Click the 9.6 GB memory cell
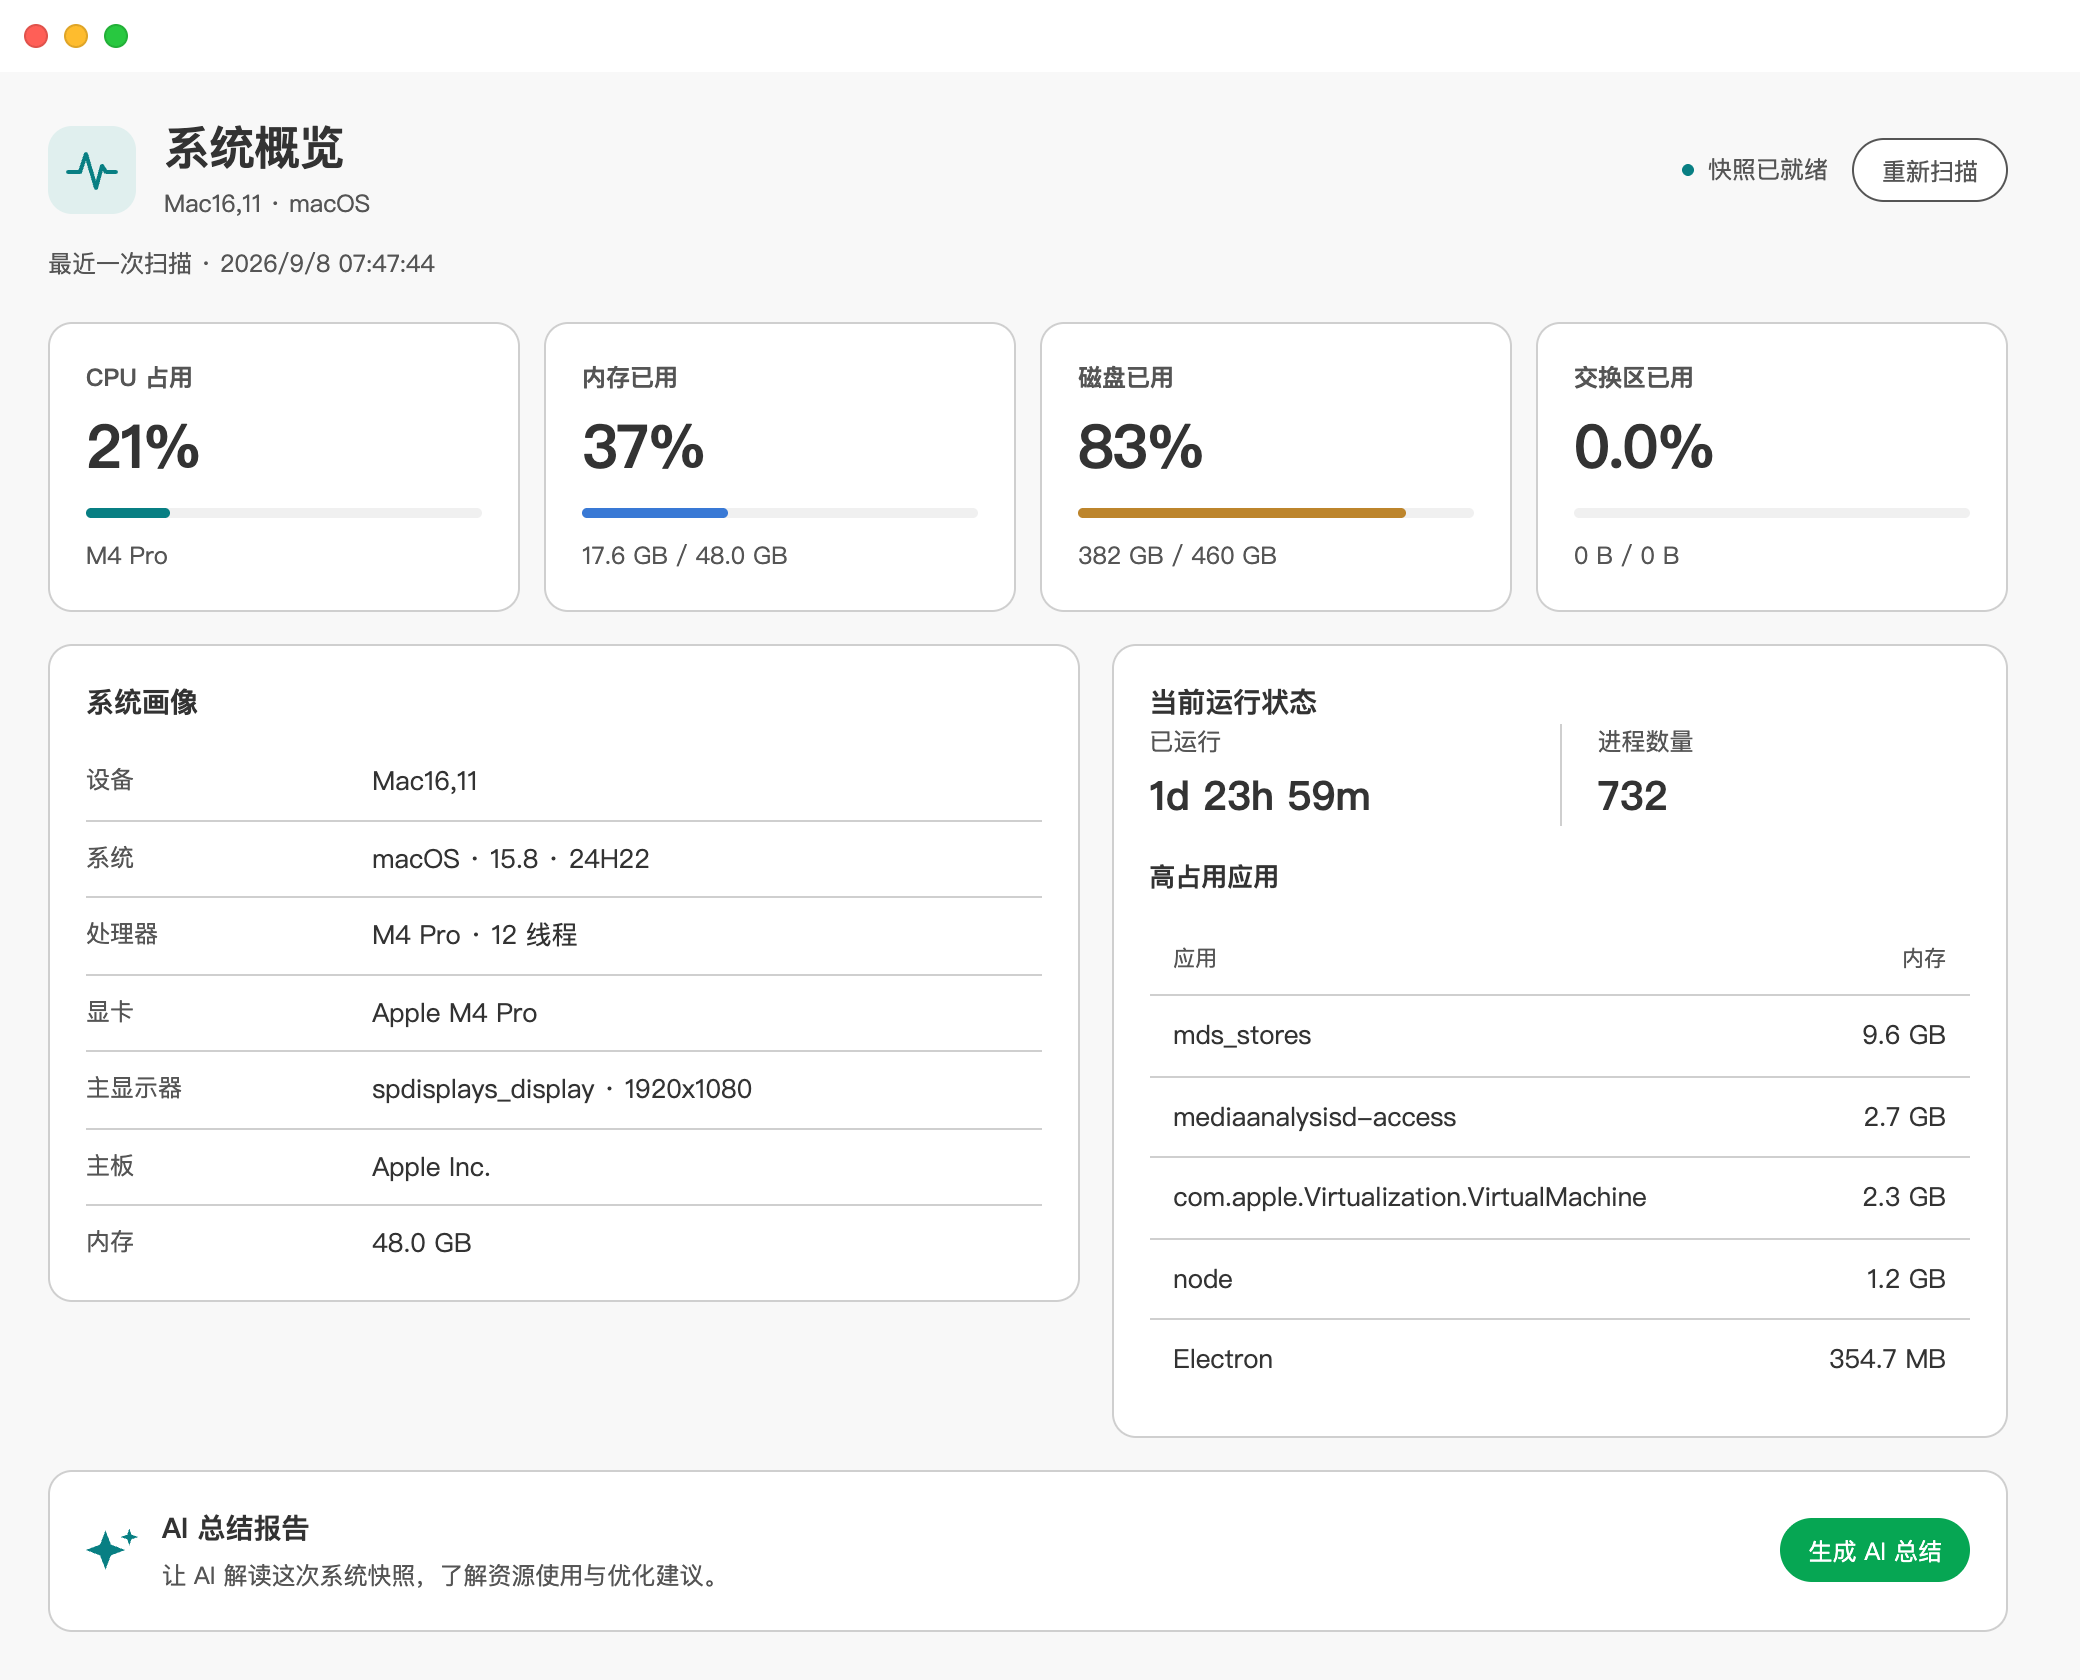Image resolution: width=2080 pixels, height=1680 pixels. click(x=1903, y=1035)
